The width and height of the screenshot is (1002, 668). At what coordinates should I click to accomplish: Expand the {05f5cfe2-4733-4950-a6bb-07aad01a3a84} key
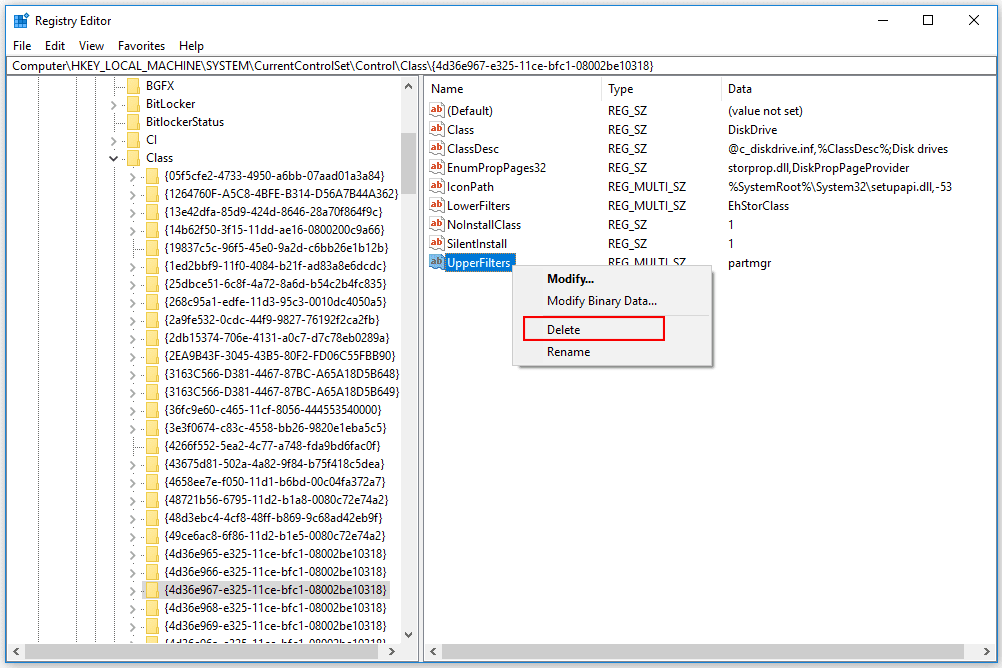tap(132, 176)
